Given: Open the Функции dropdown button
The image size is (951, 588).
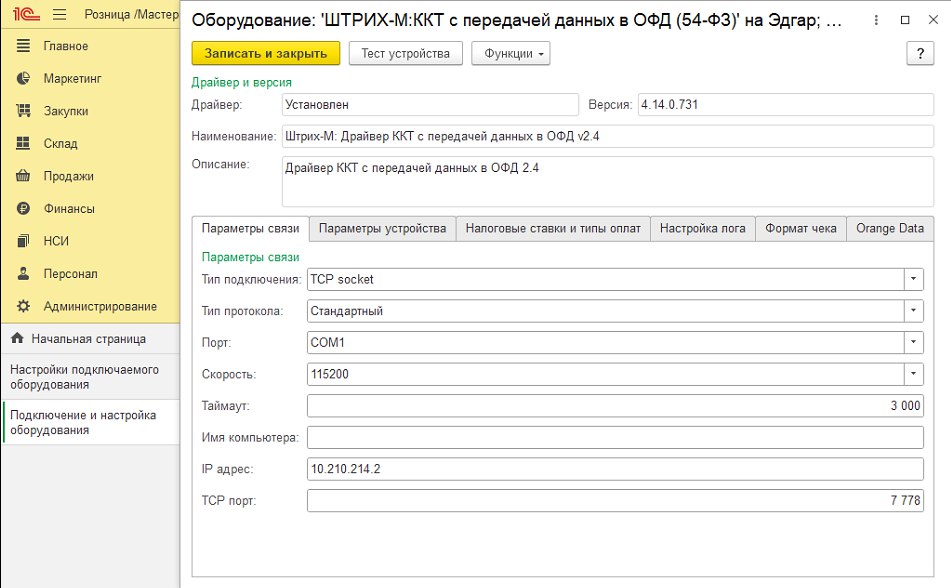Looking at the screenshot, I should [x=511, y=54].
